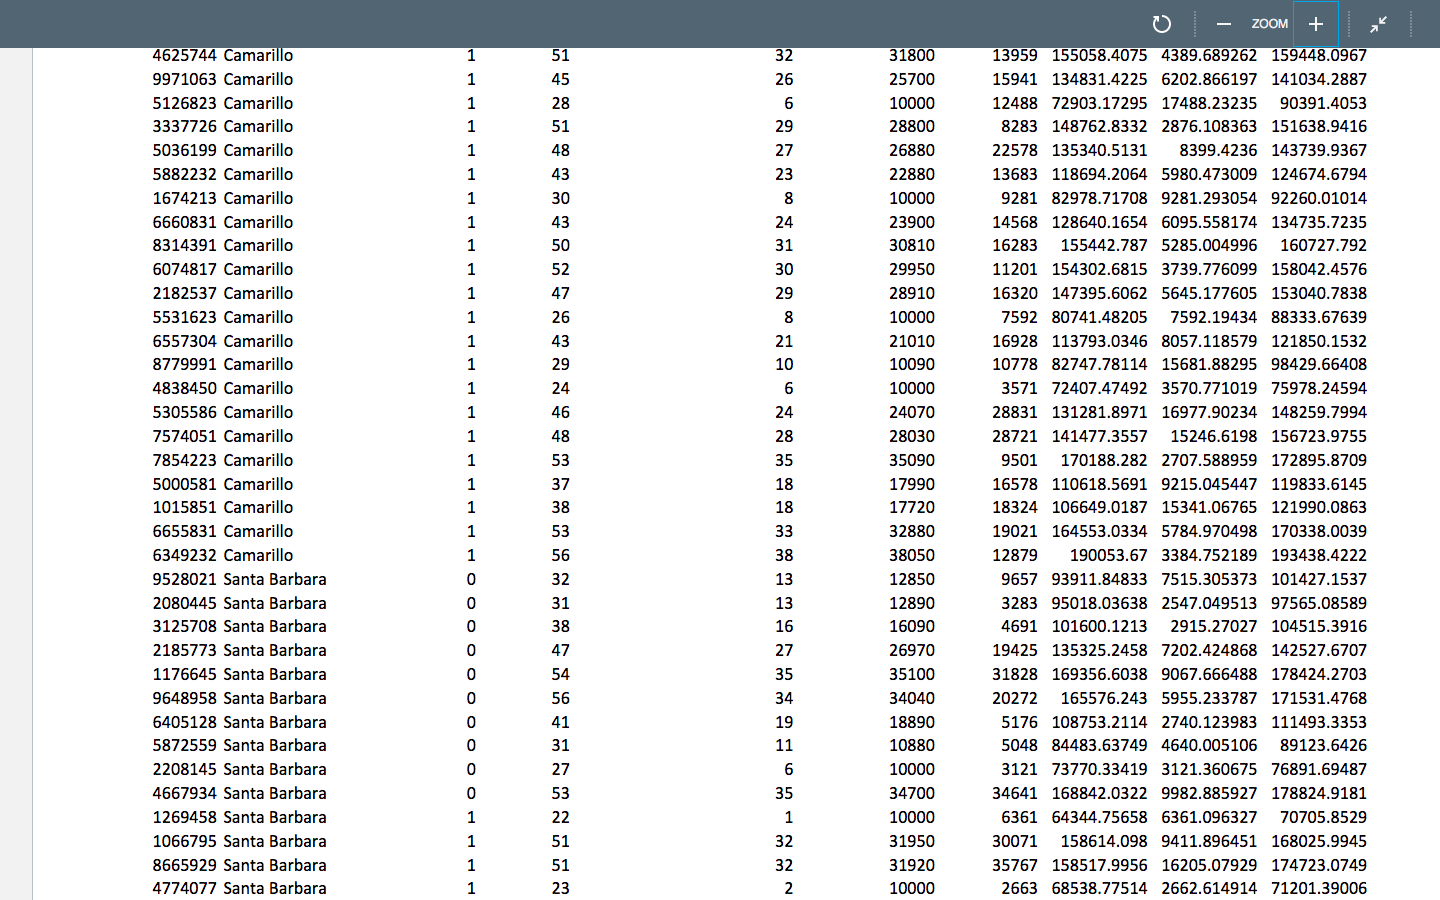Click ID 5000581
The width and height of the screenshot is (1440, 900).
point(184,484)
